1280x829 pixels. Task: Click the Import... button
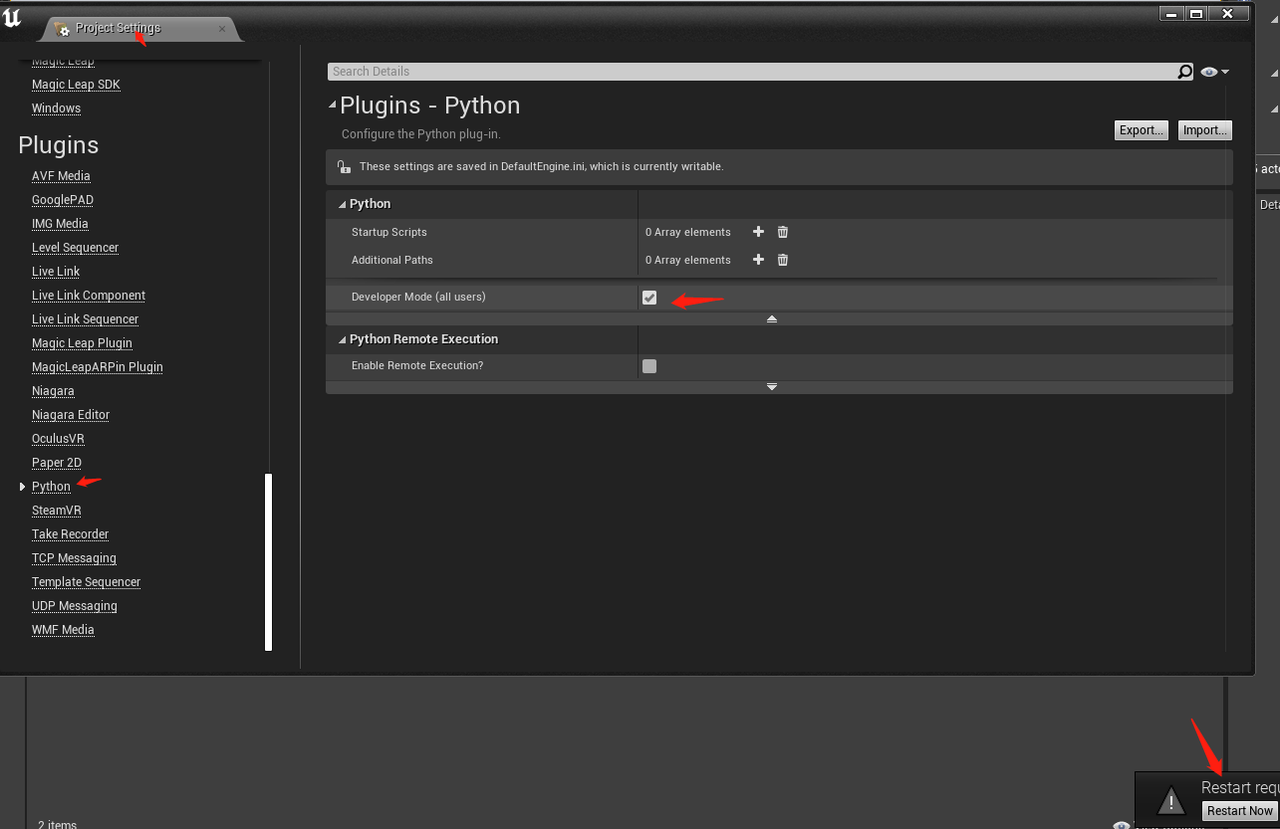[1204, 130]
